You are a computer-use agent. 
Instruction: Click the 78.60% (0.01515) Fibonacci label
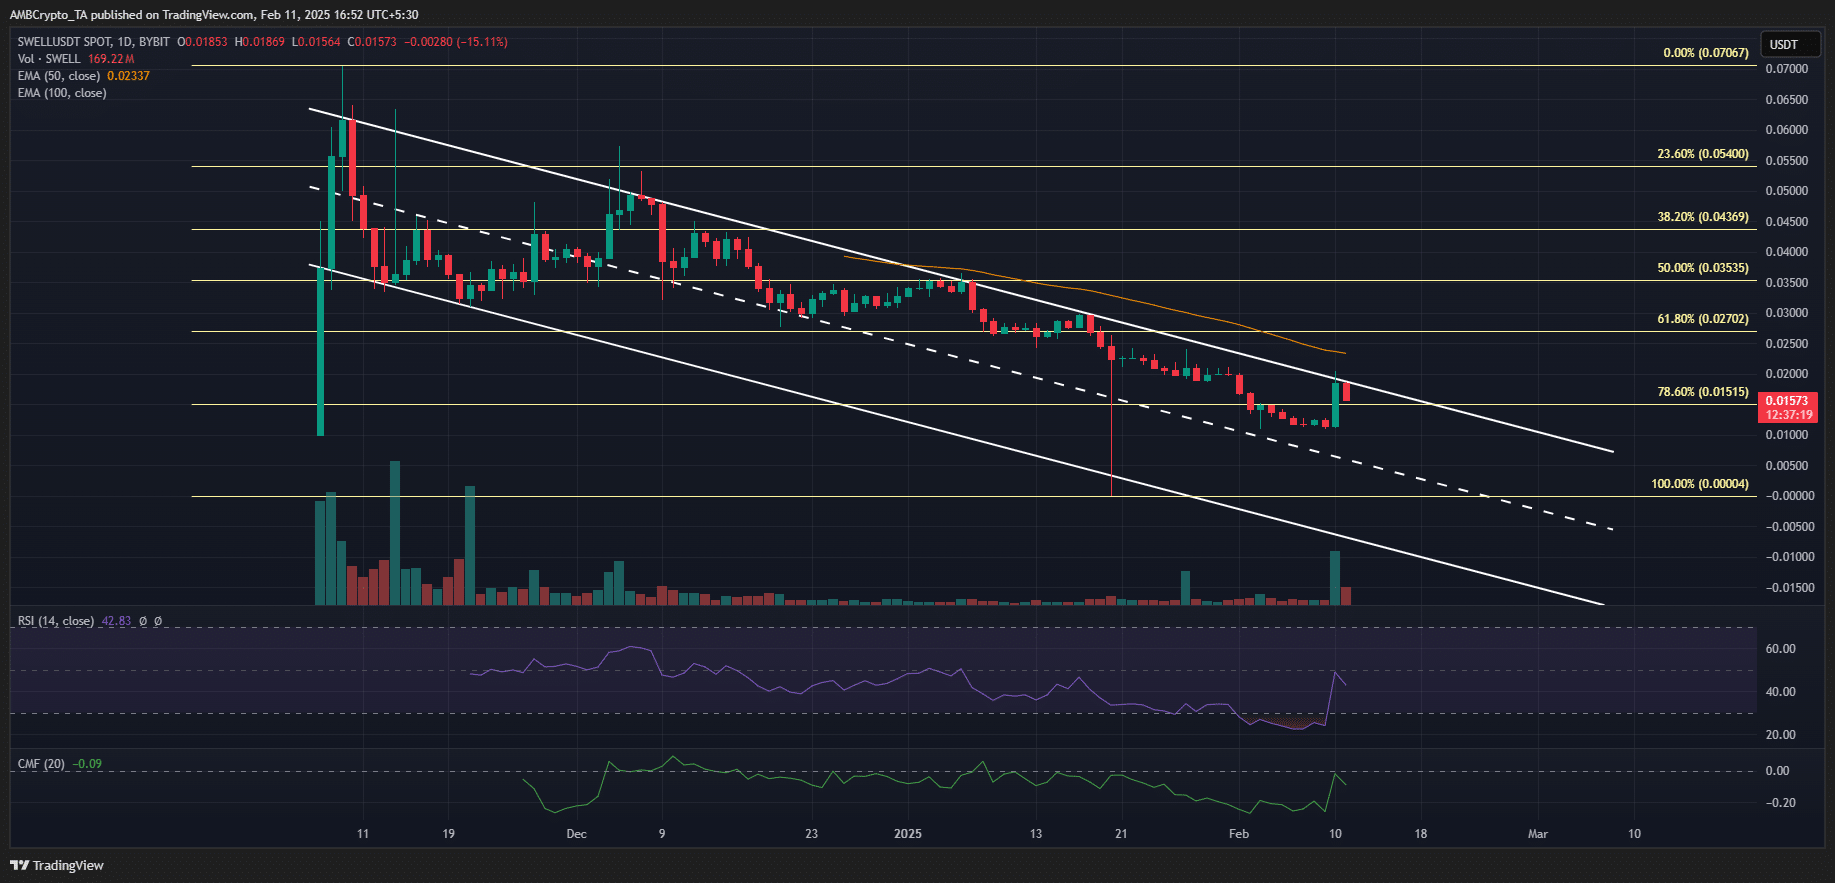(1702, 392)
